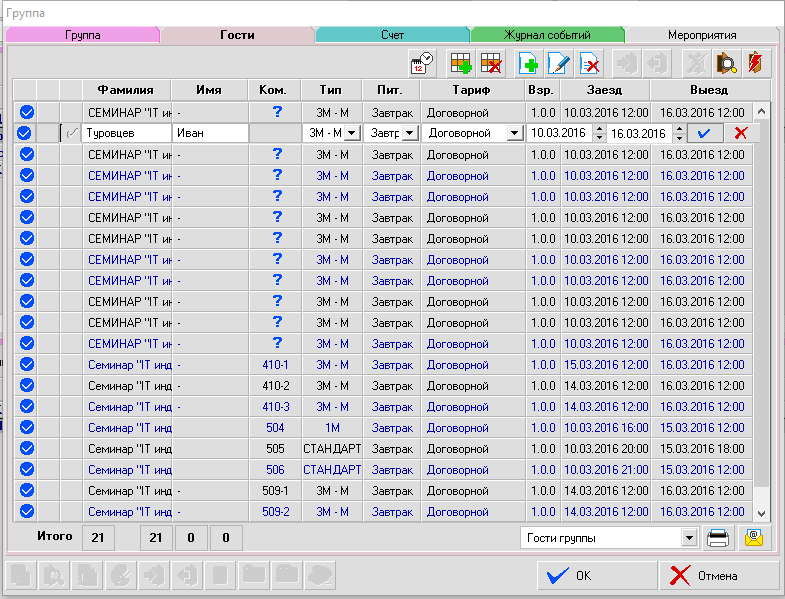Toggle the checkbox on room 505 row

tap(27, 448)
